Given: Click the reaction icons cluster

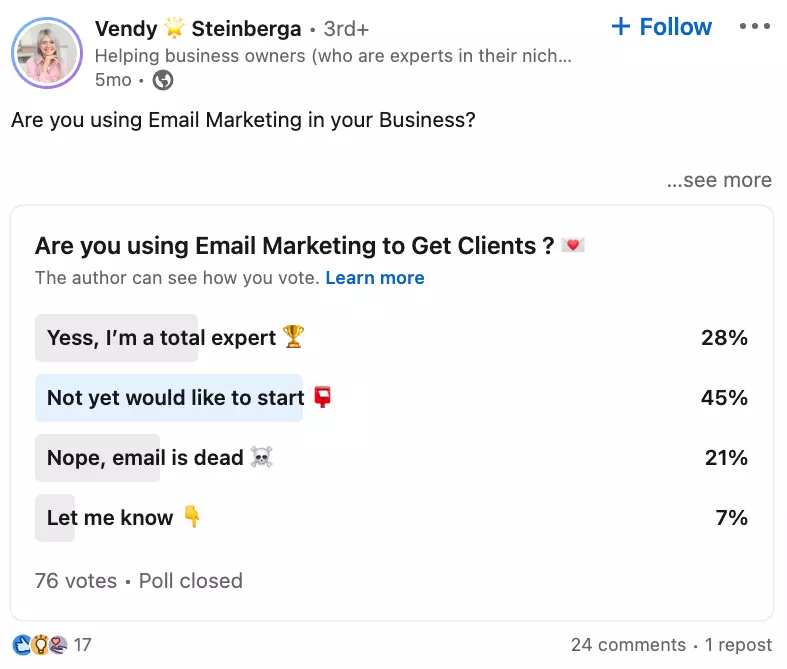Looking at the screenshot, I should tap(40, 645).
